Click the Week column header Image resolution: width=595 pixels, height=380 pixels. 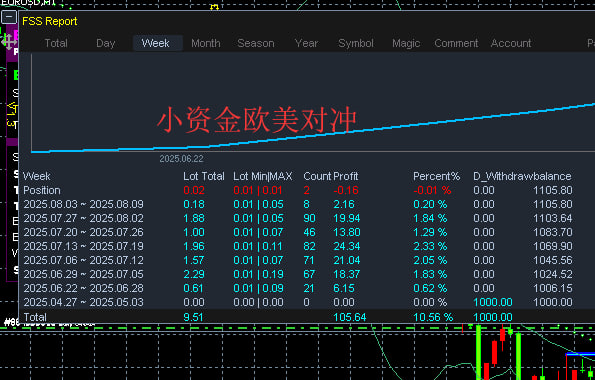36,177
